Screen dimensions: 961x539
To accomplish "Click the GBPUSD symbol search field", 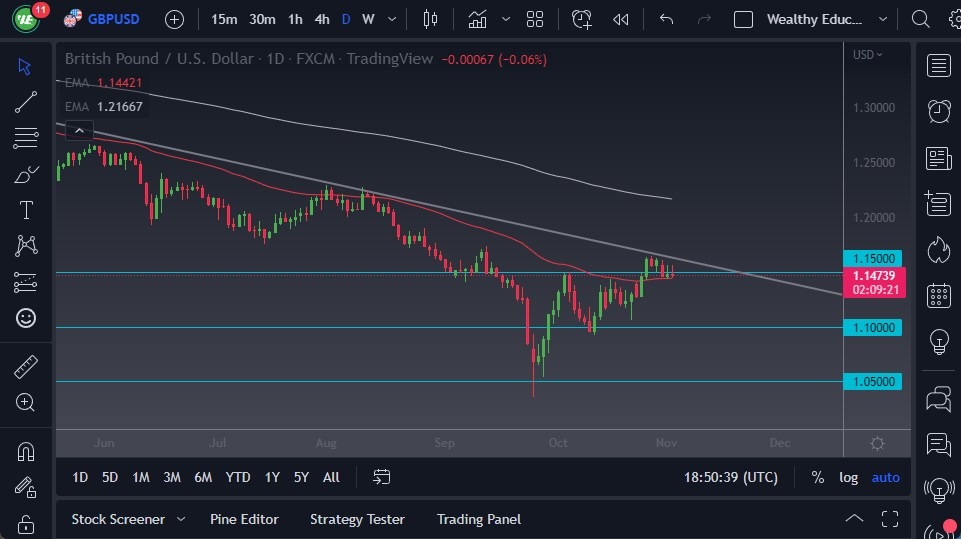I will pyautogui.click(x=113, y=19).
